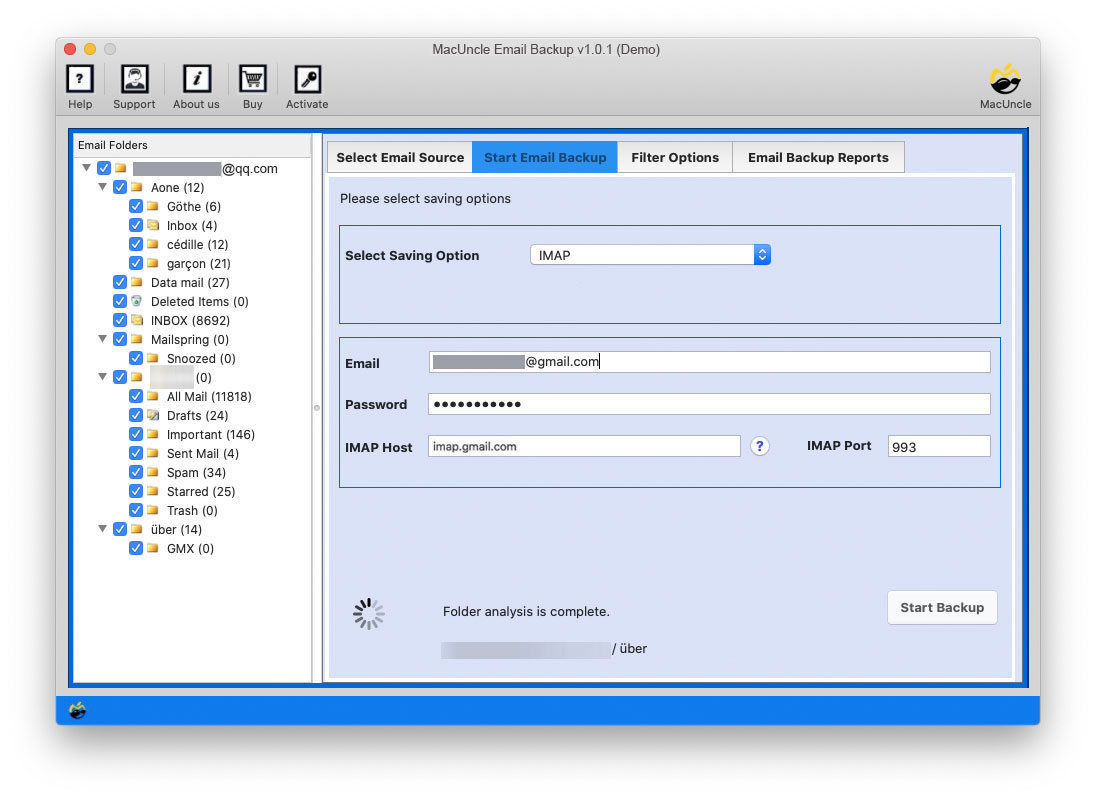This screenshot has width=1096, height=799.
Task: Toggle the Spam (34) folder checkbox
Action: click(x=136, y=473)
